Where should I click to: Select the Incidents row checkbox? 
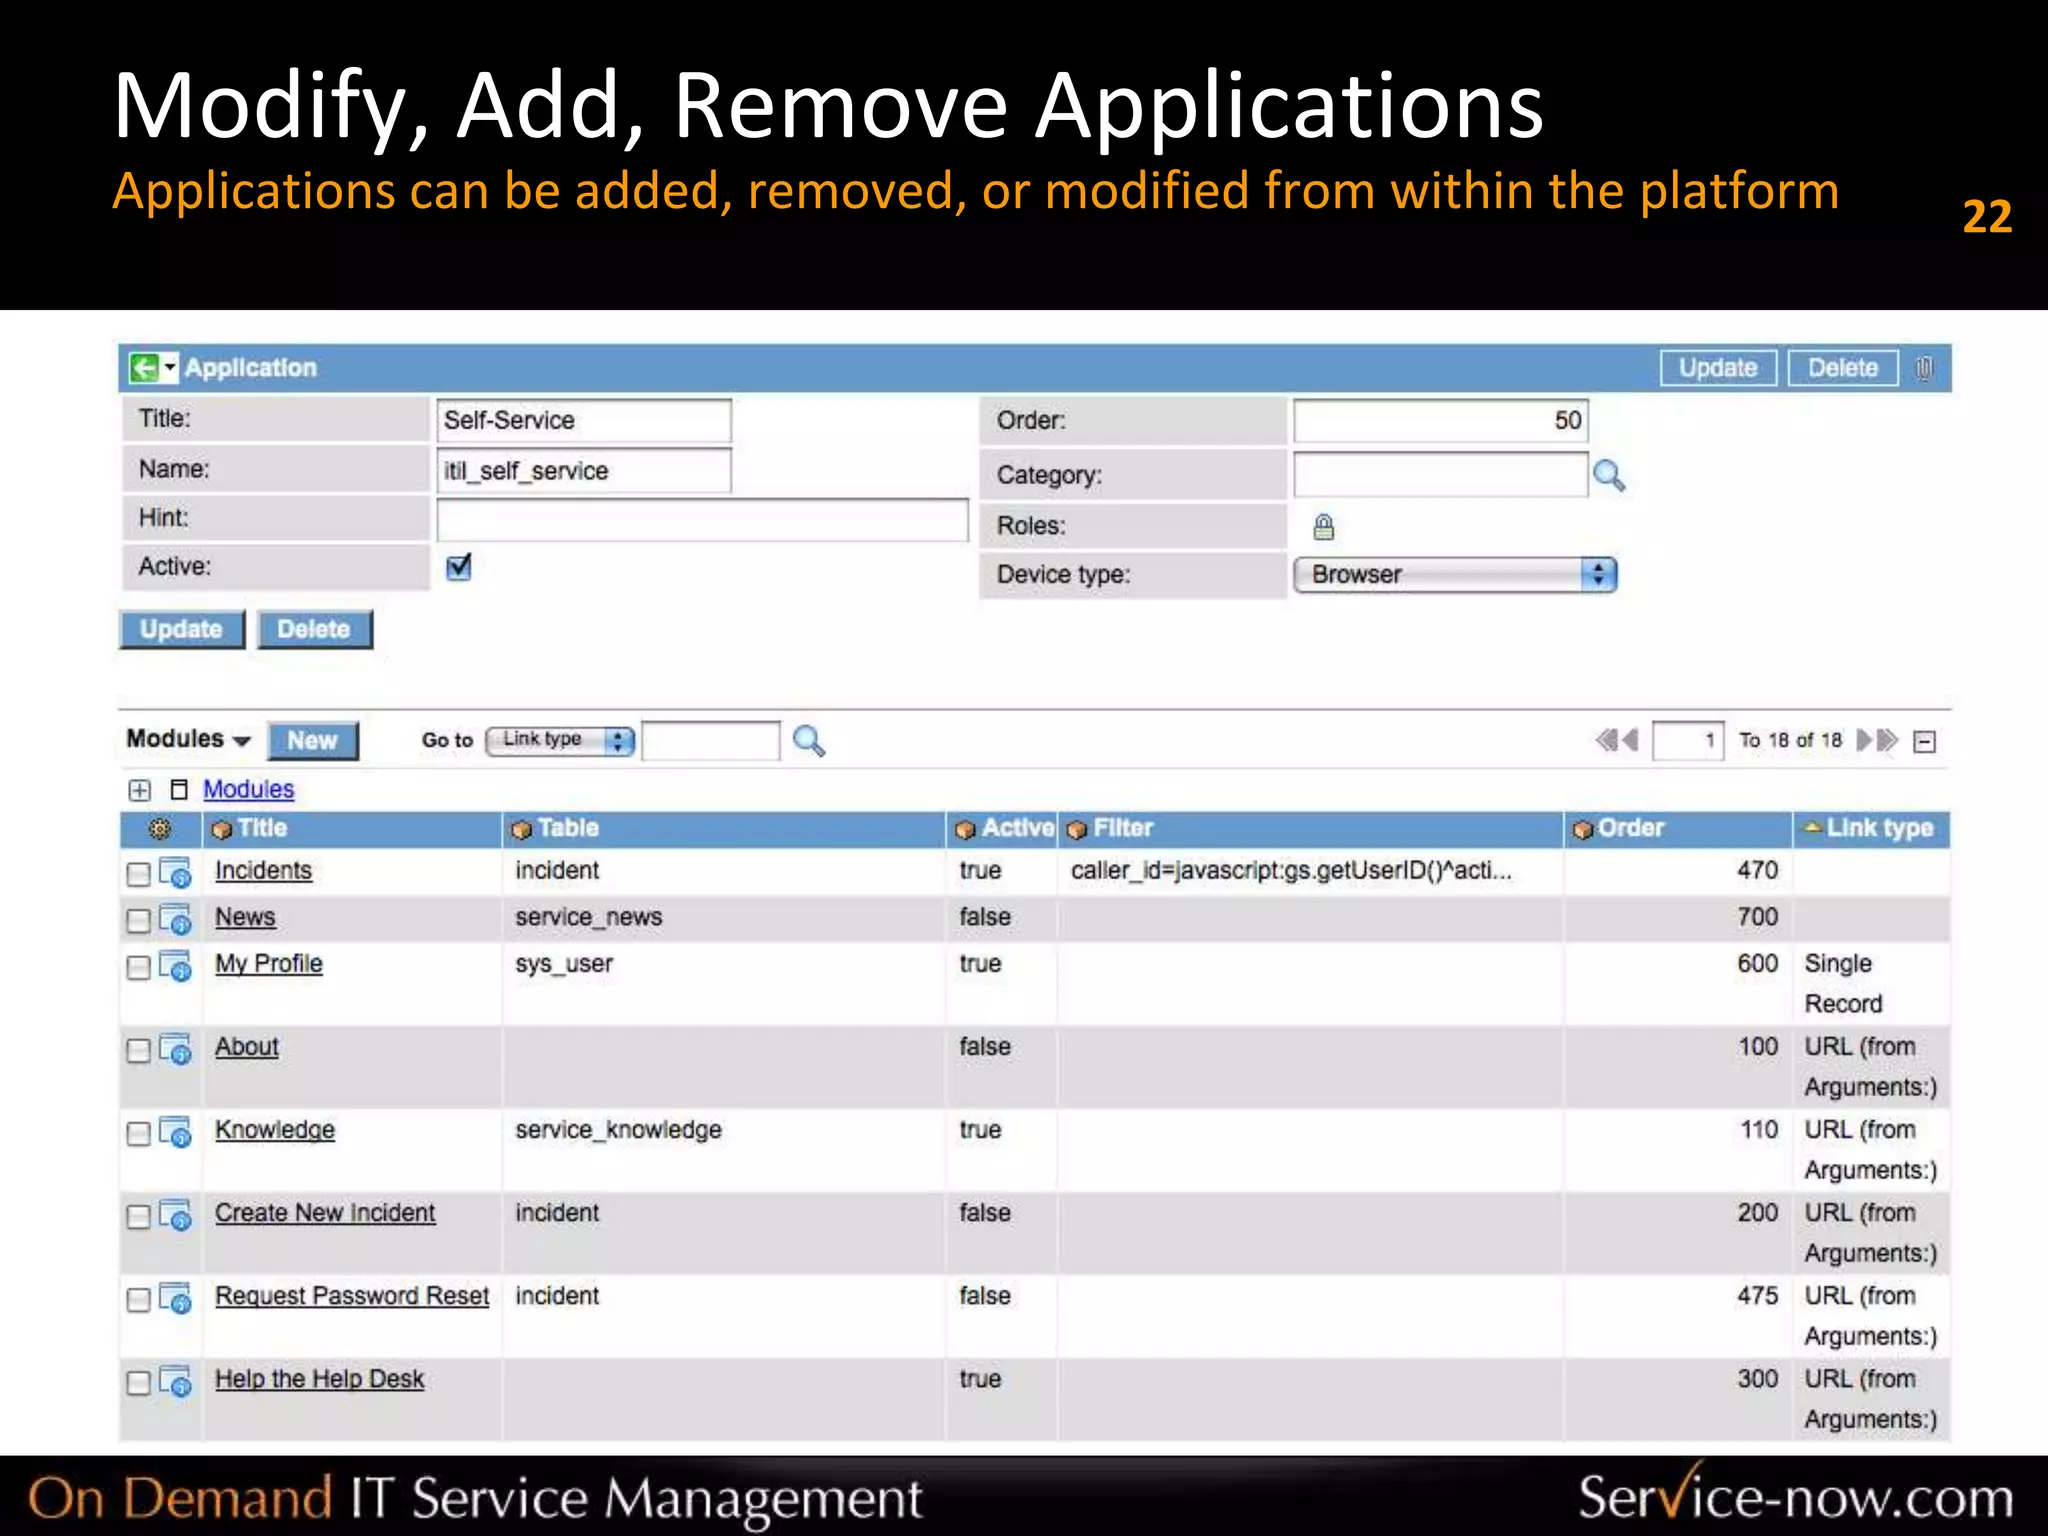coord(139,874)
